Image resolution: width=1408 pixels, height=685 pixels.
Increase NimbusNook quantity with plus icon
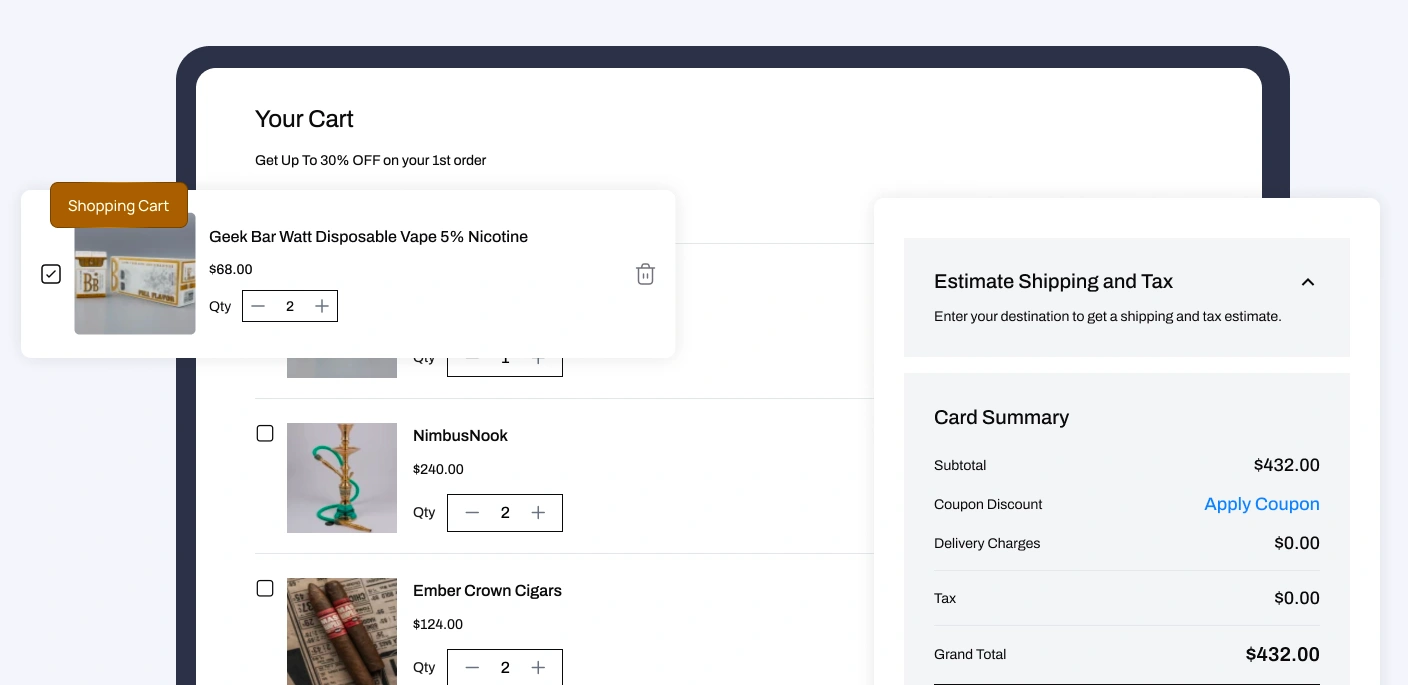(x=538, y=513)
